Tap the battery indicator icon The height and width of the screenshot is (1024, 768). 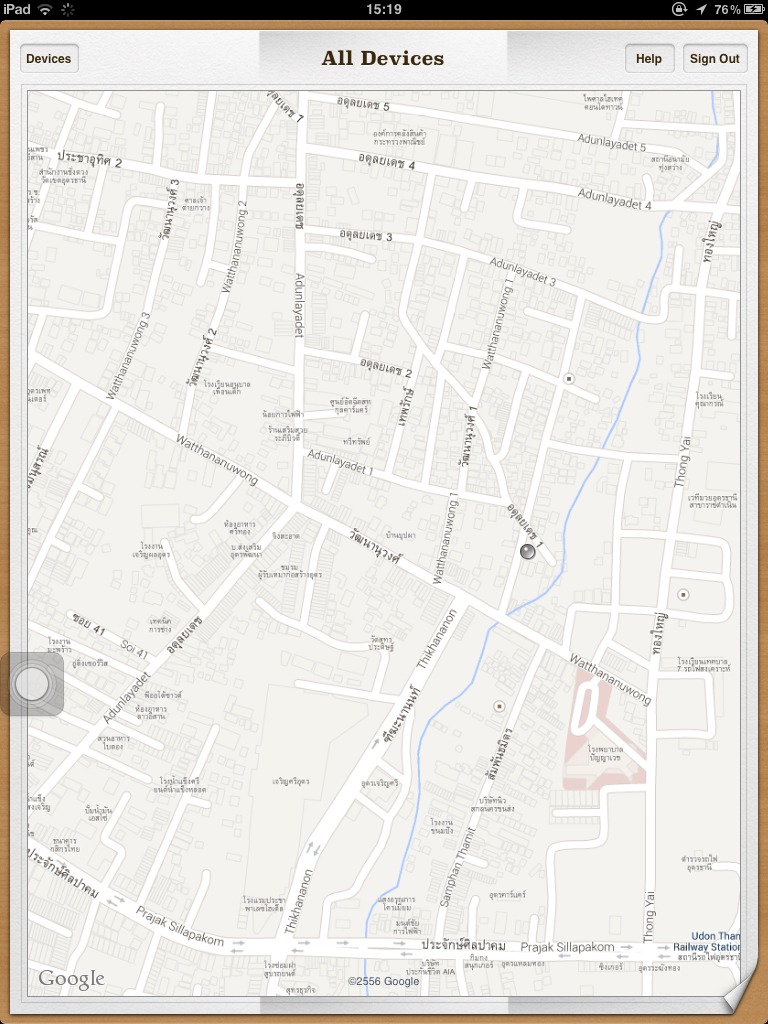point(754,9)
